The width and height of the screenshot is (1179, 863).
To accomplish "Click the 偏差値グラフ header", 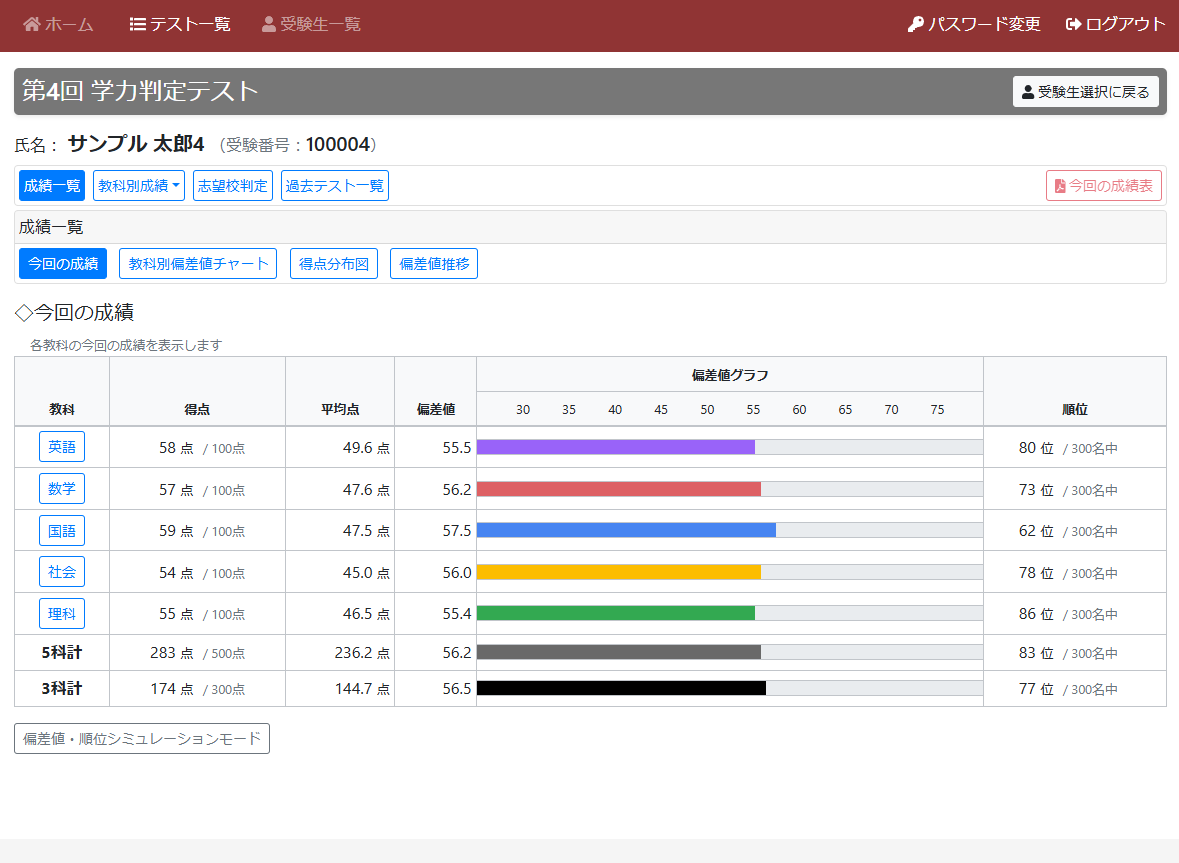I will point(730,375).
